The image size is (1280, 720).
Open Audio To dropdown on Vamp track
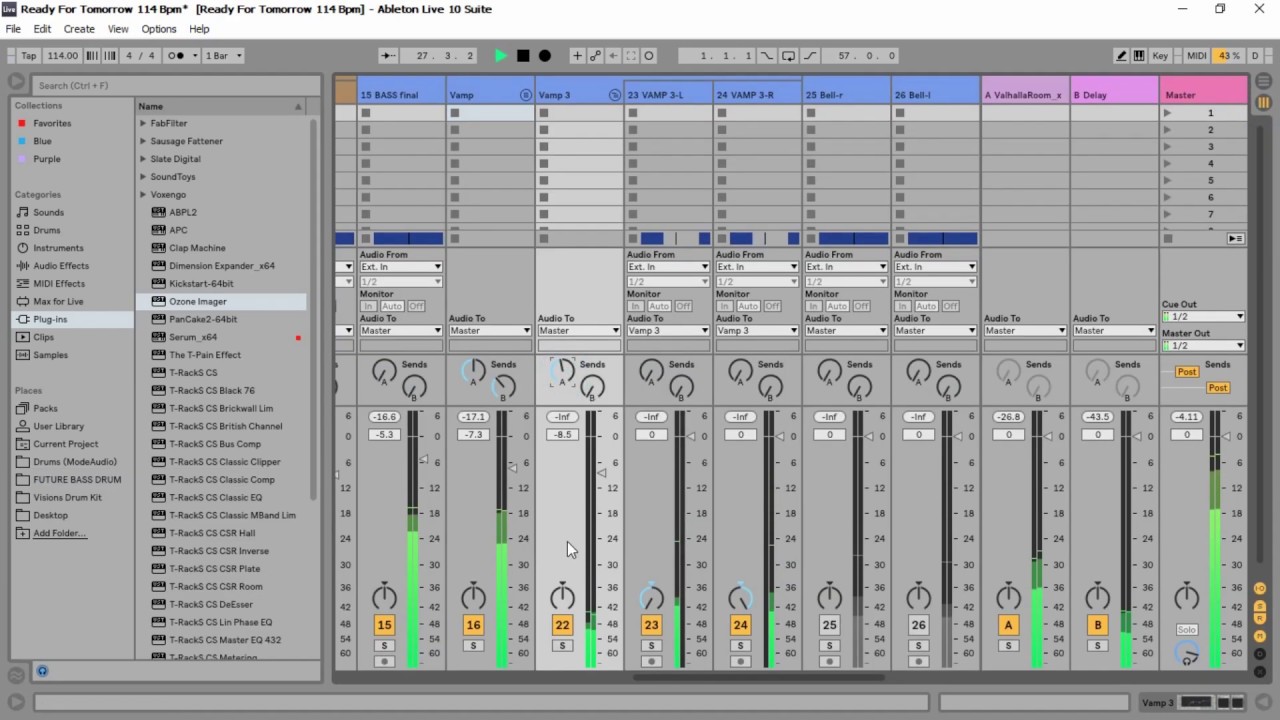pos(489,331)
